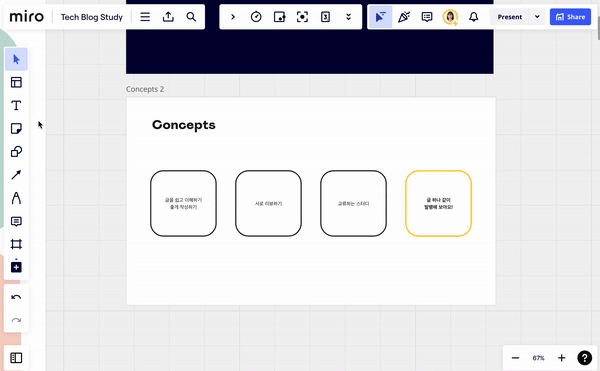Zoom in with the plus button

561,358
